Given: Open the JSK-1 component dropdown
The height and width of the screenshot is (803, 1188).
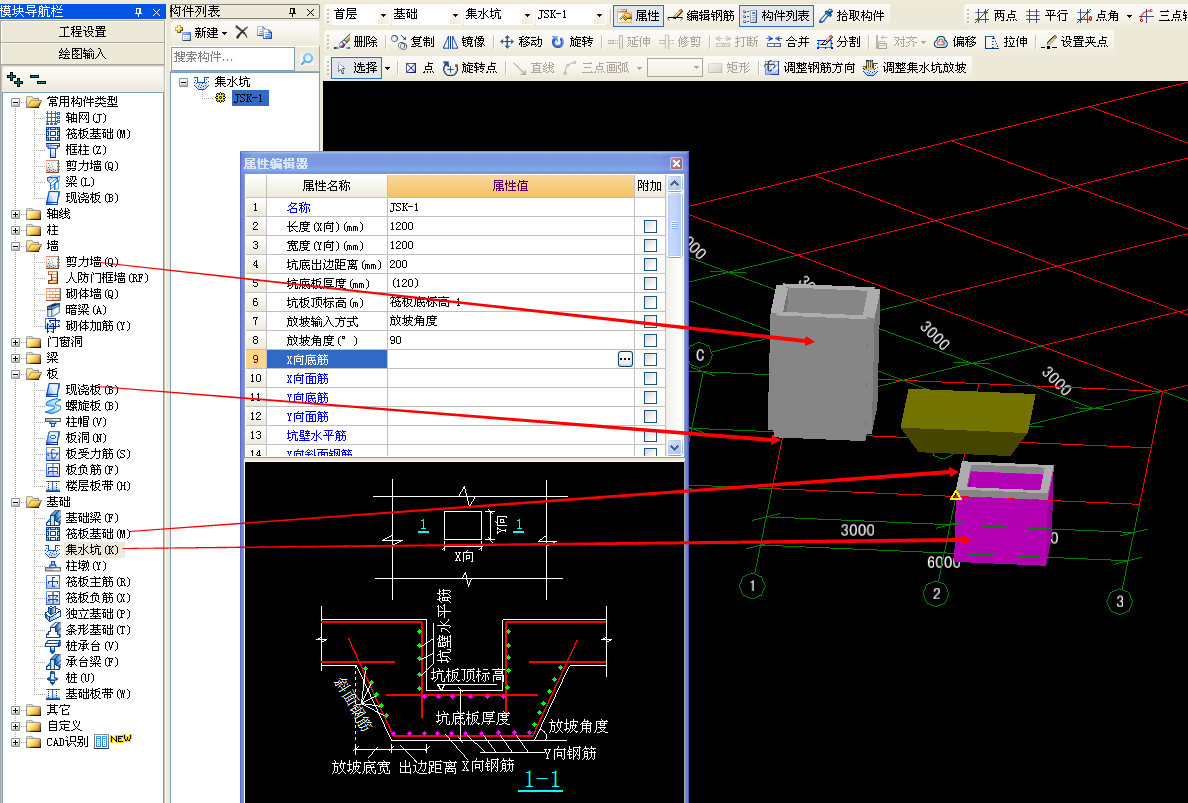Looking at the screenshot, I should pos(599,15).
